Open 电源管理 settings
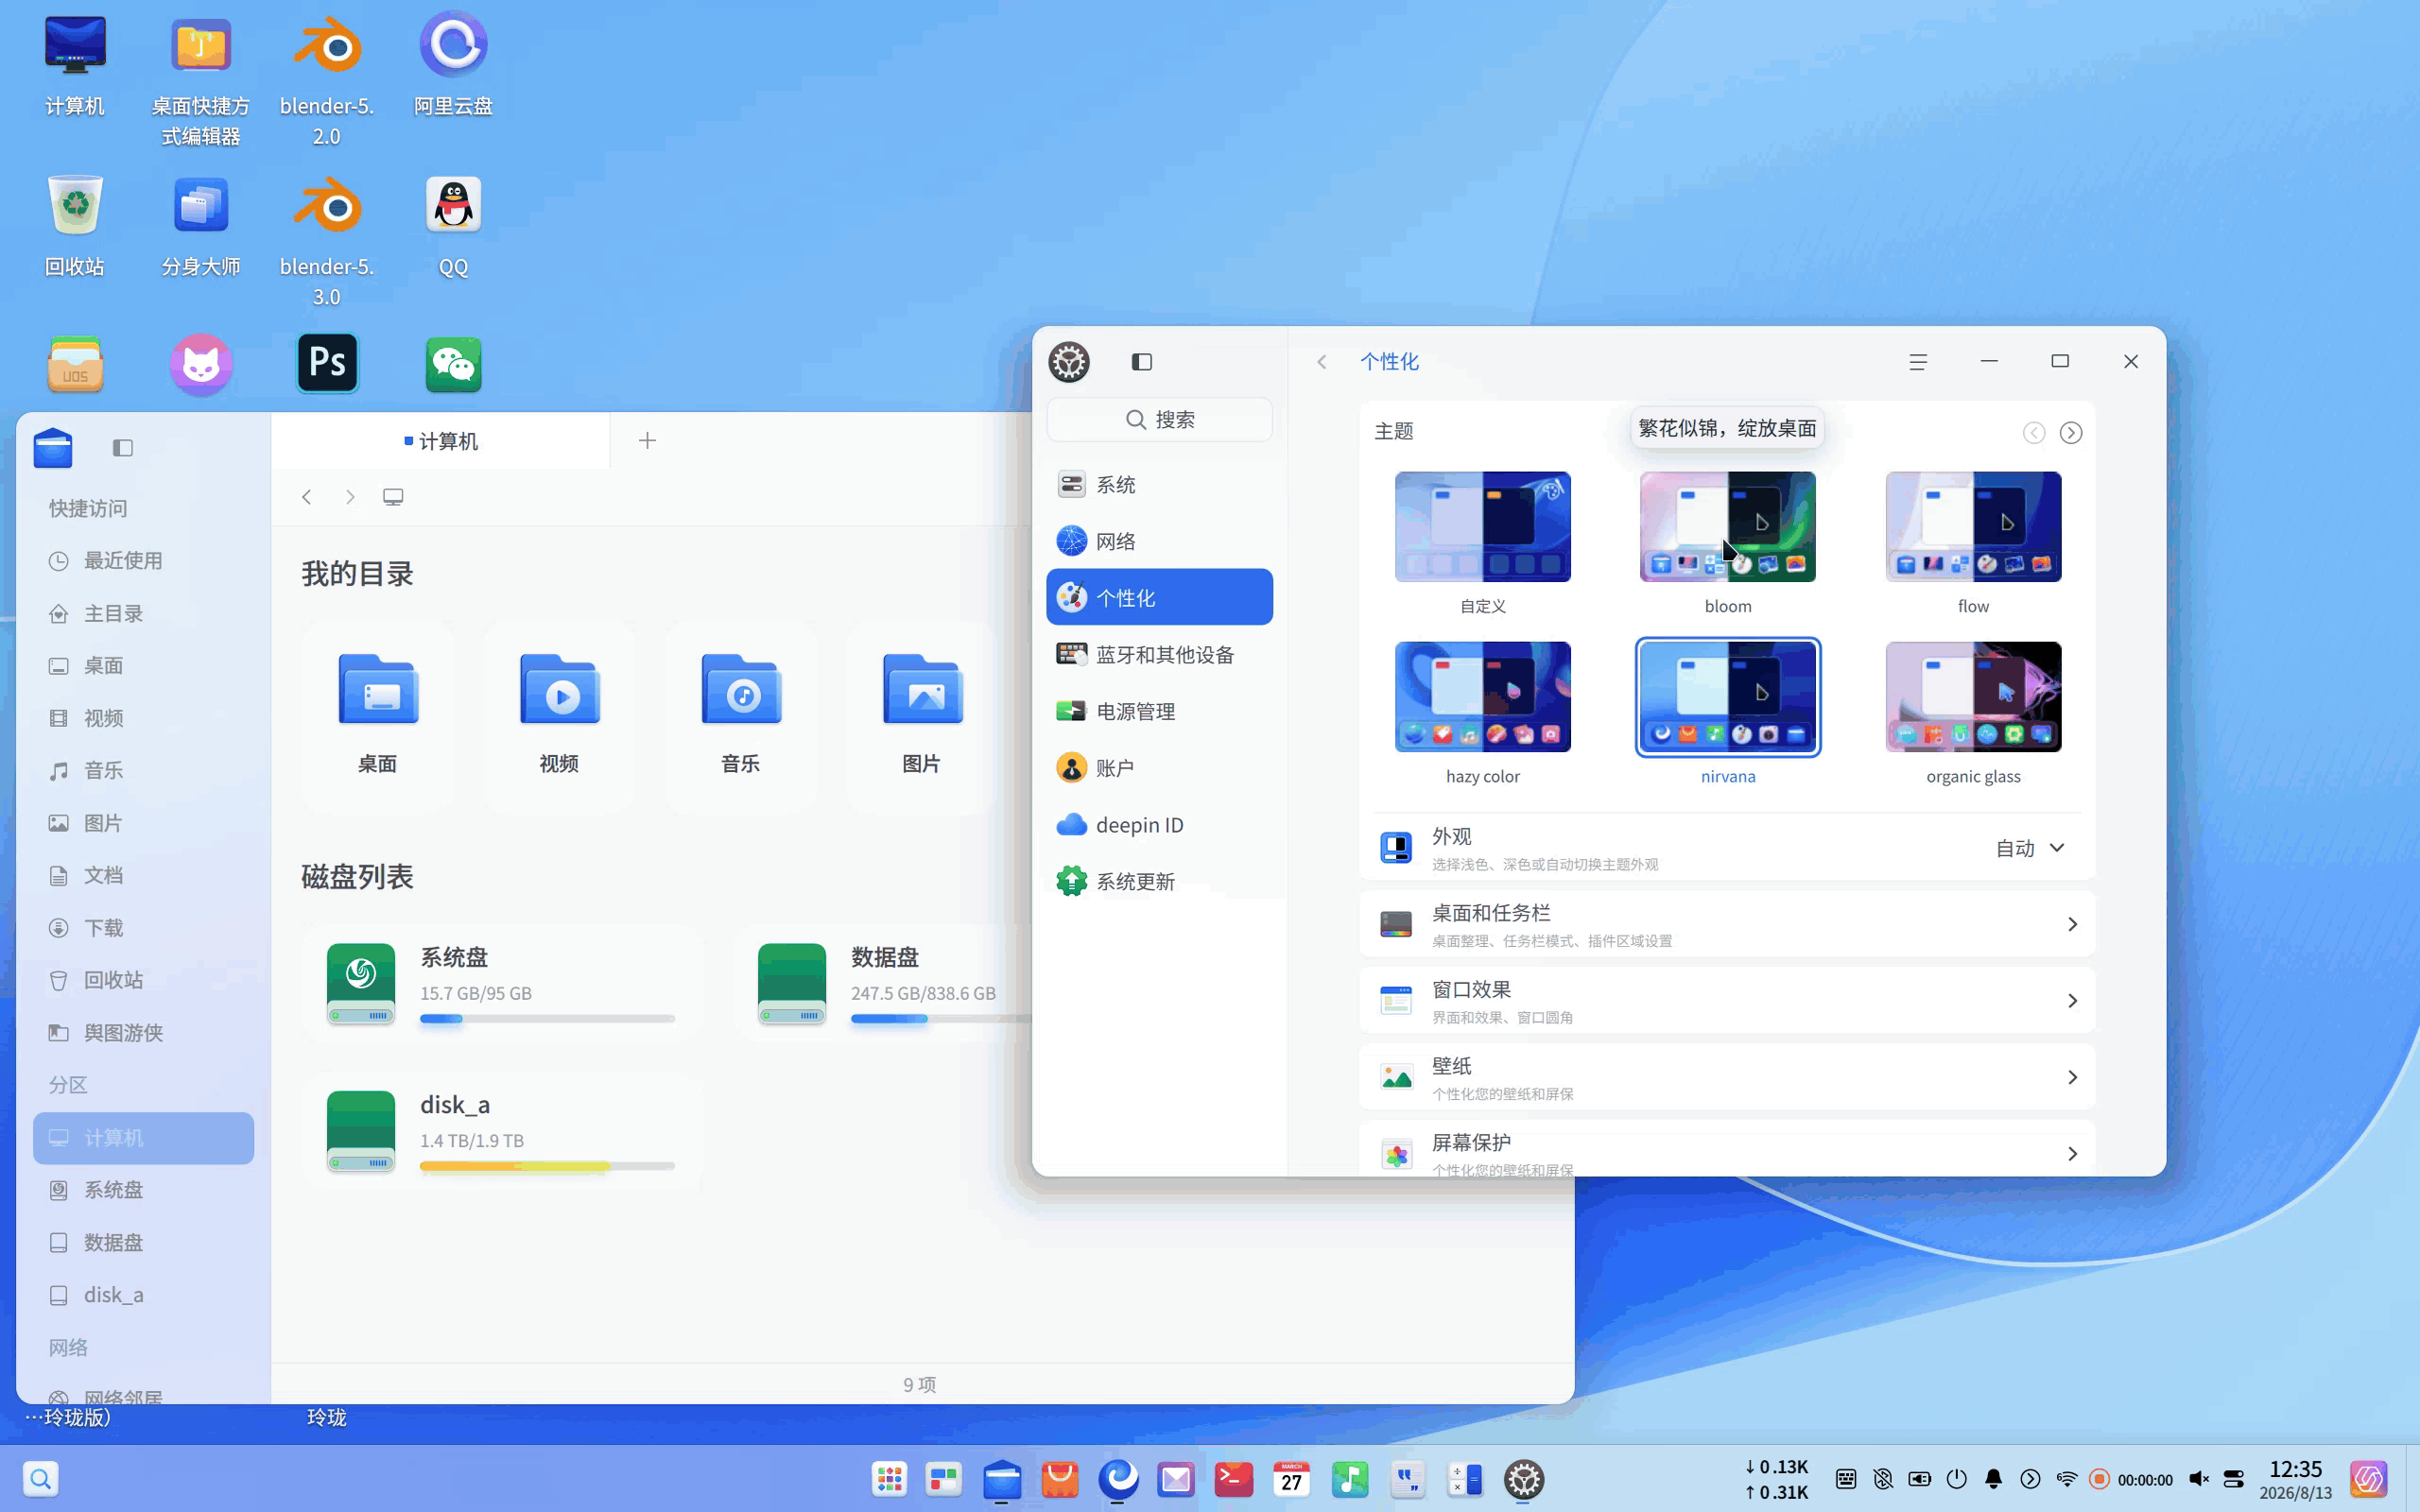The height and width of the screenshot is (1512, 2420). coord(1159,711)
